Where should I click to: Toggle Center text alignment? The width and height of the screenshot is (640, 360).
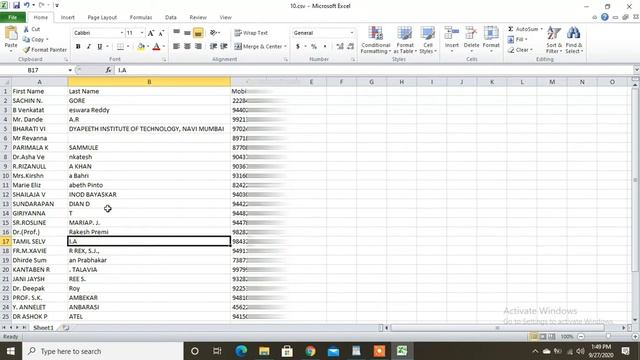coord(187,47)
